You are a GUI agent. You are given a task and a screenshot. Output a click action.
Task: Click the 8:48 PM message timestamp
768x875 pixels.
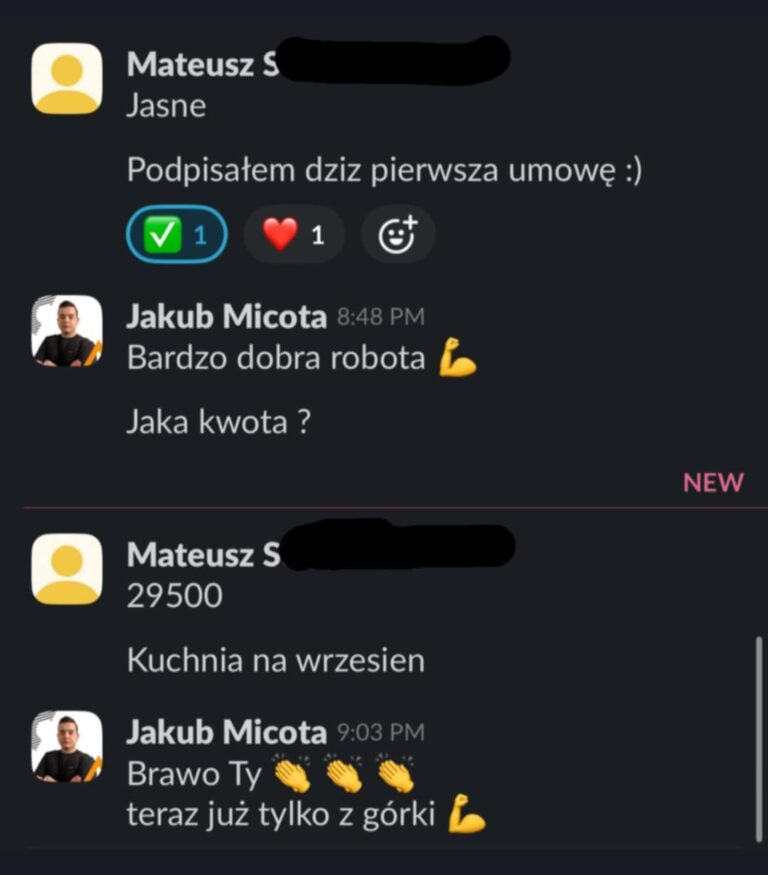tap(381, 317)
